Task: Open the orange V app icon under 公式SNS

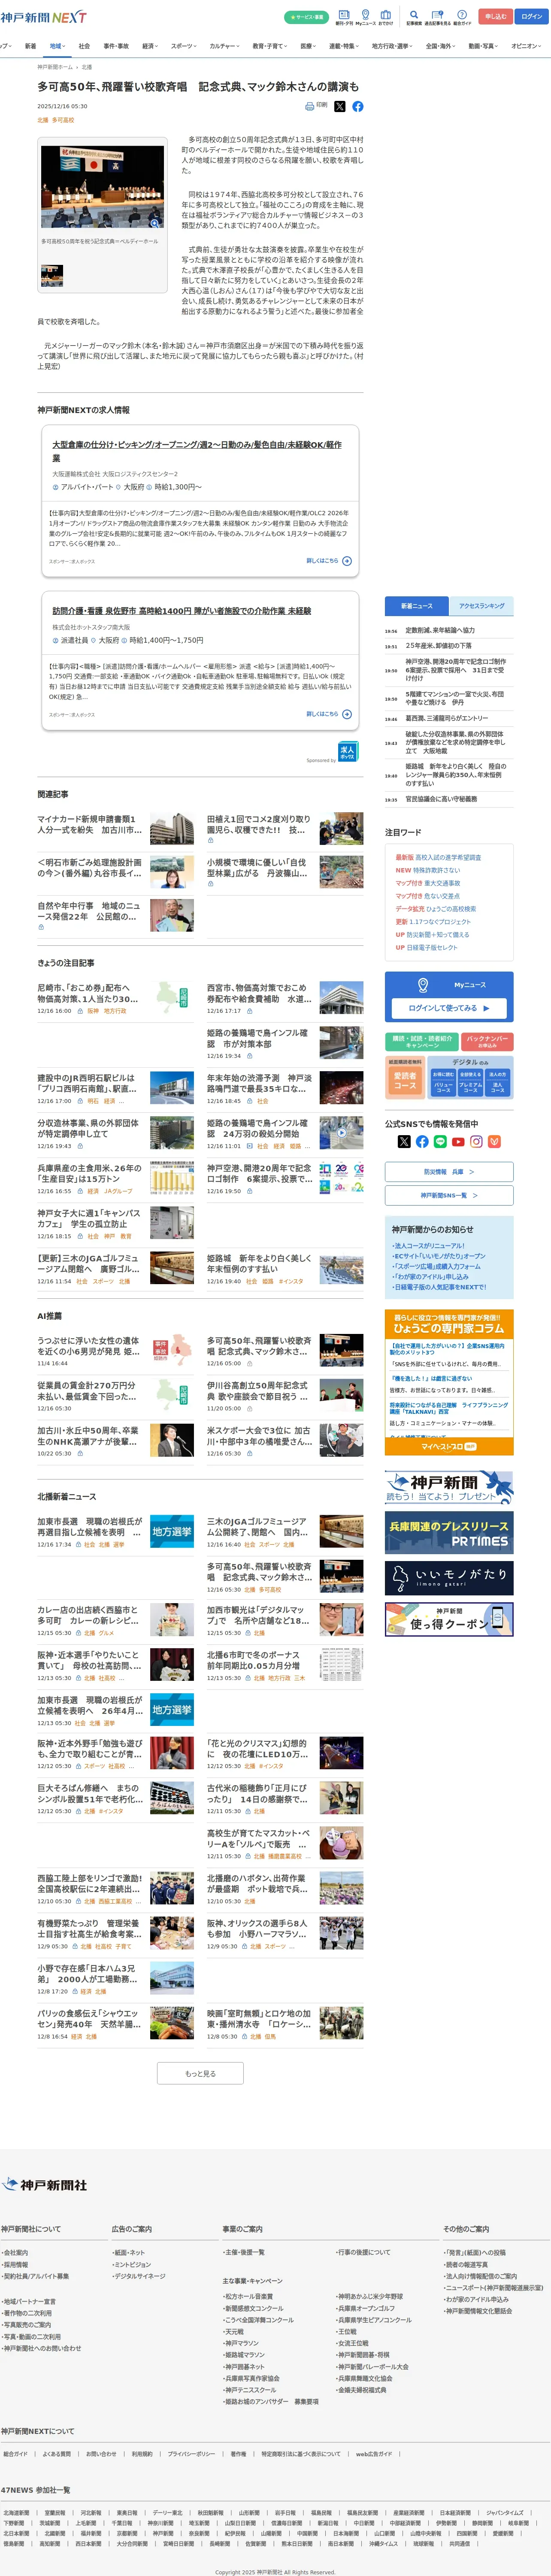Action: 494,1141
